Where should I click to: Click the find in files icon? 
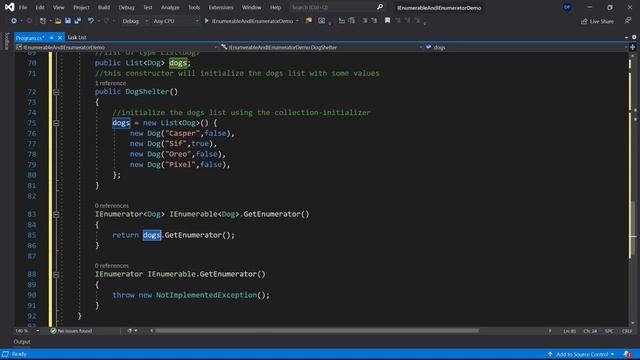tap(309, 20)
